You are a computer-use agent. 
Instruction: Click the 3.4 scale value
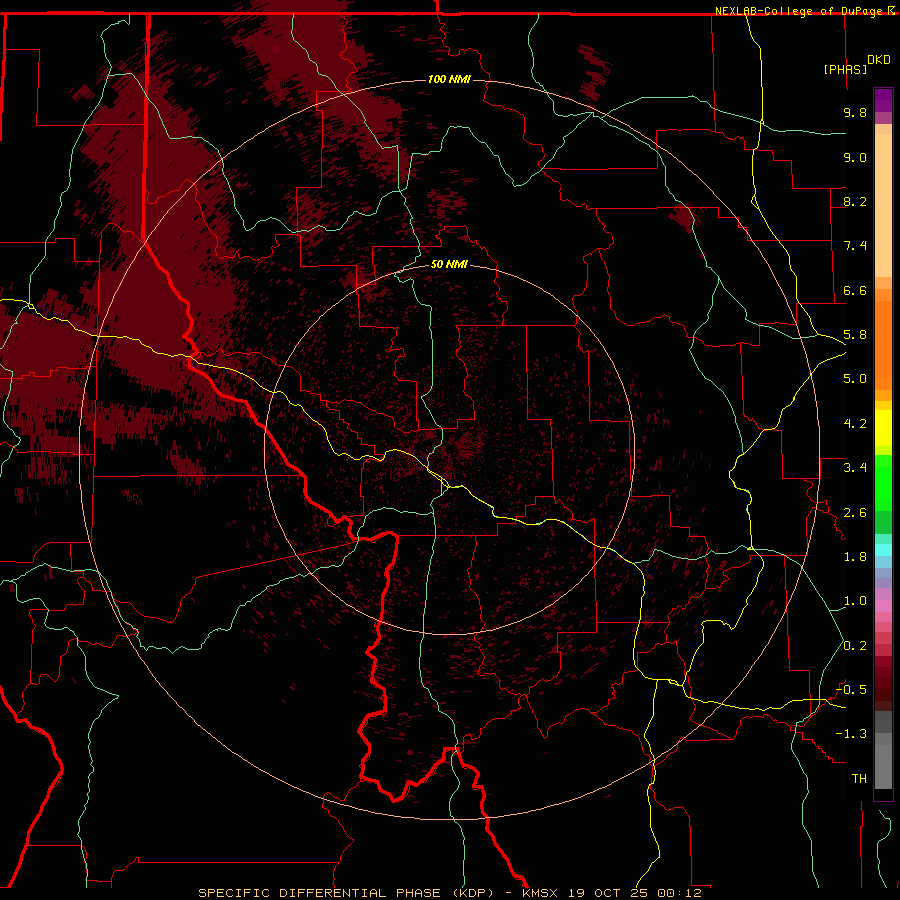[x=855, y=468]
